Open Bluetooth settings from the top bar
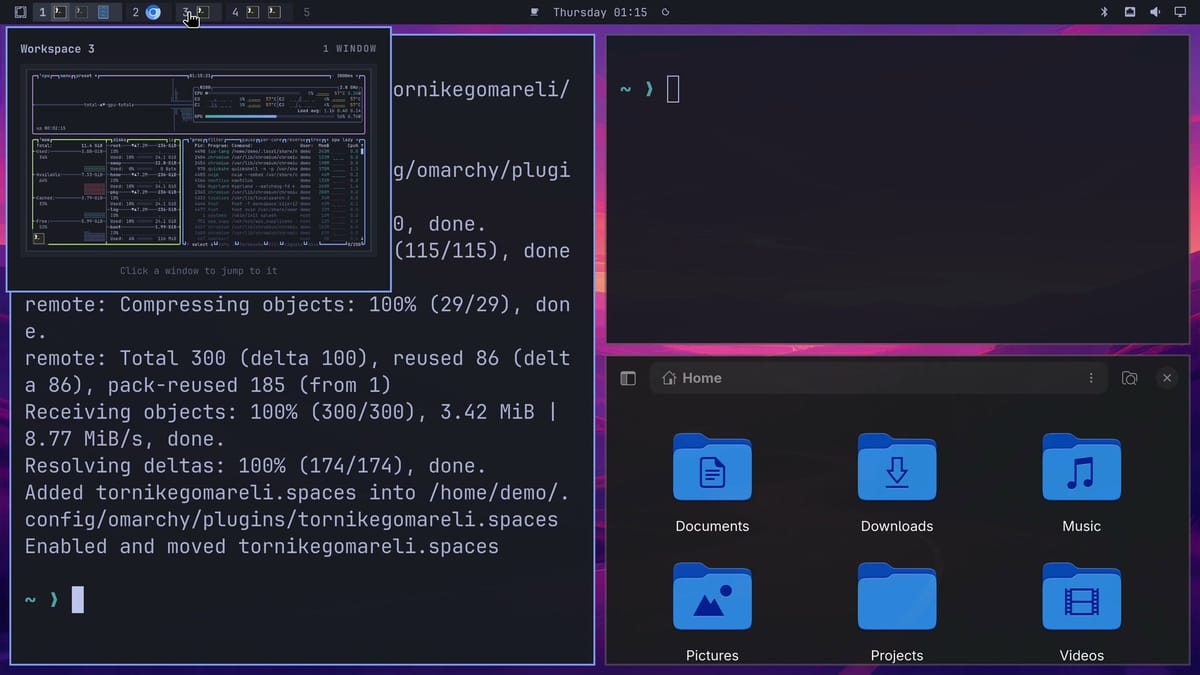1200x675 pixels. click(1105, 12)
